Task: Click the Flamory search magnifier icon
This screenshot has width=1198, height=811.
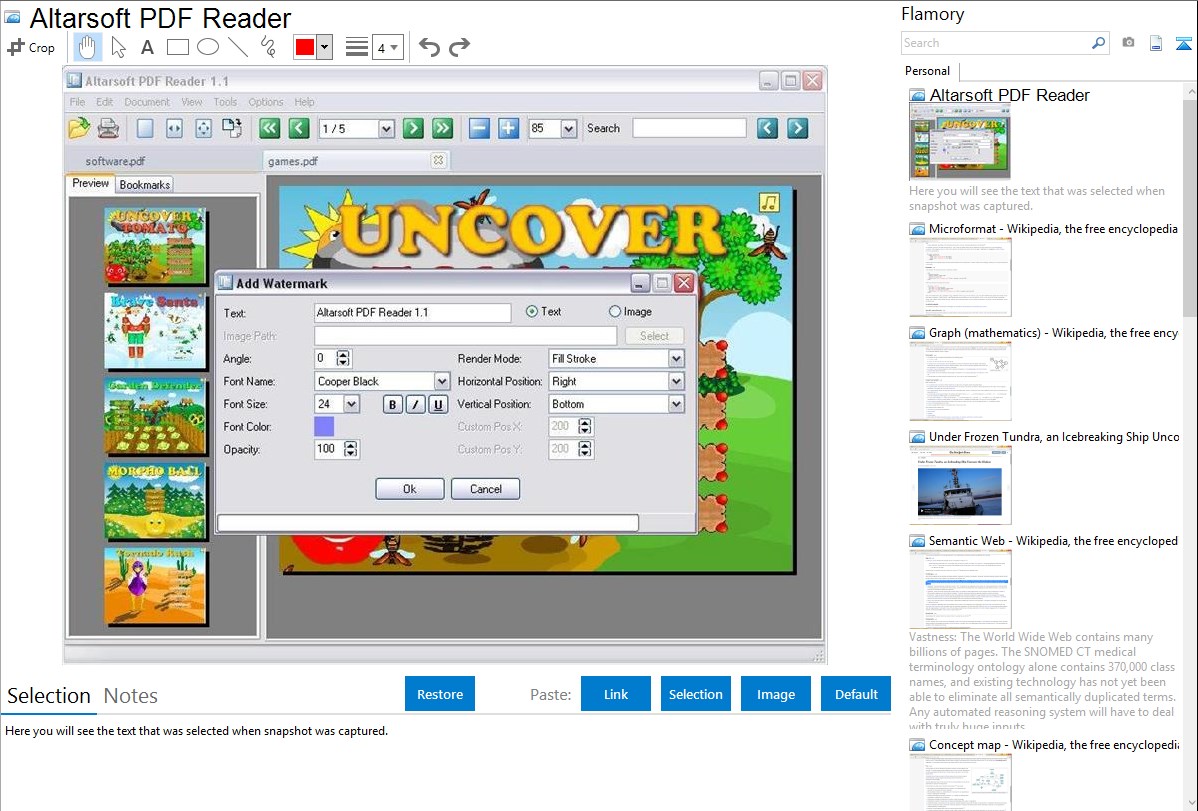Action: click(1099, 43)
